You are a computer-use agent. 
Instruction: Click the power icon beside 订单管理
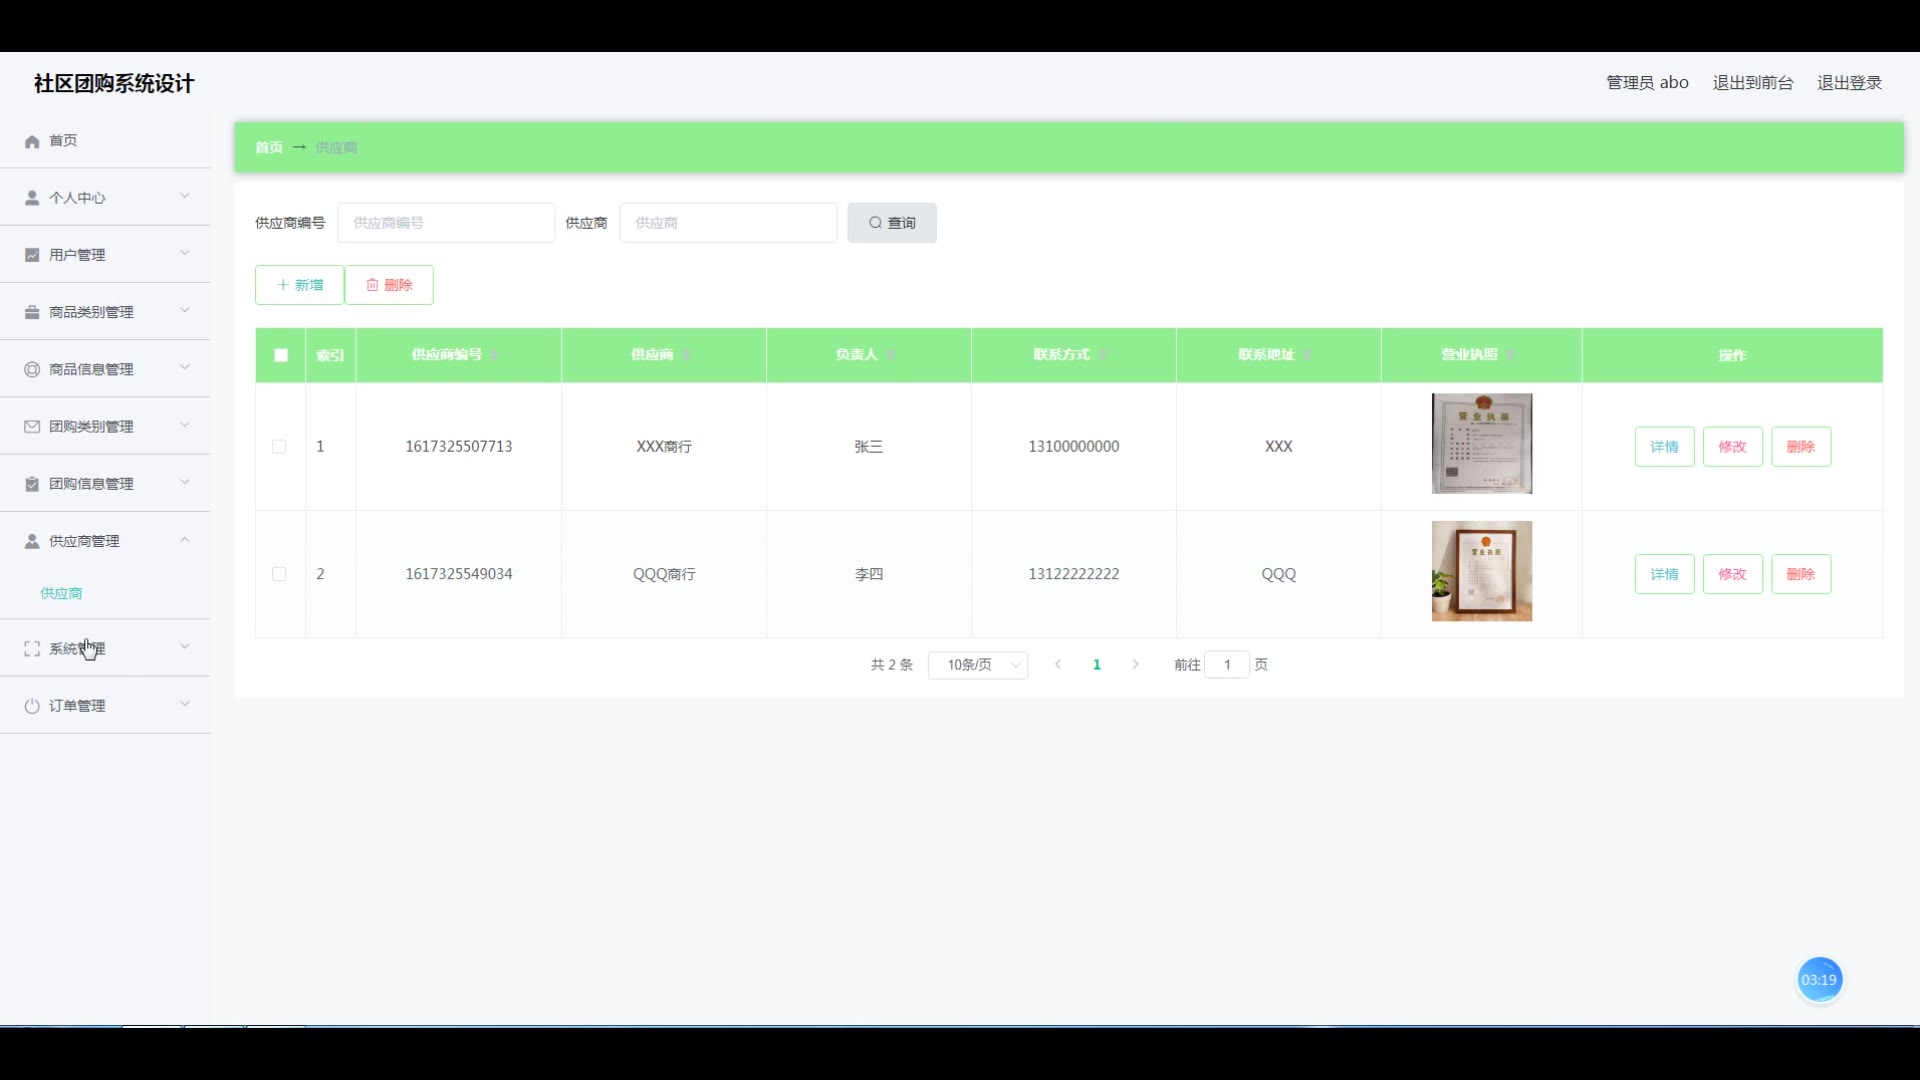(32, 706)
